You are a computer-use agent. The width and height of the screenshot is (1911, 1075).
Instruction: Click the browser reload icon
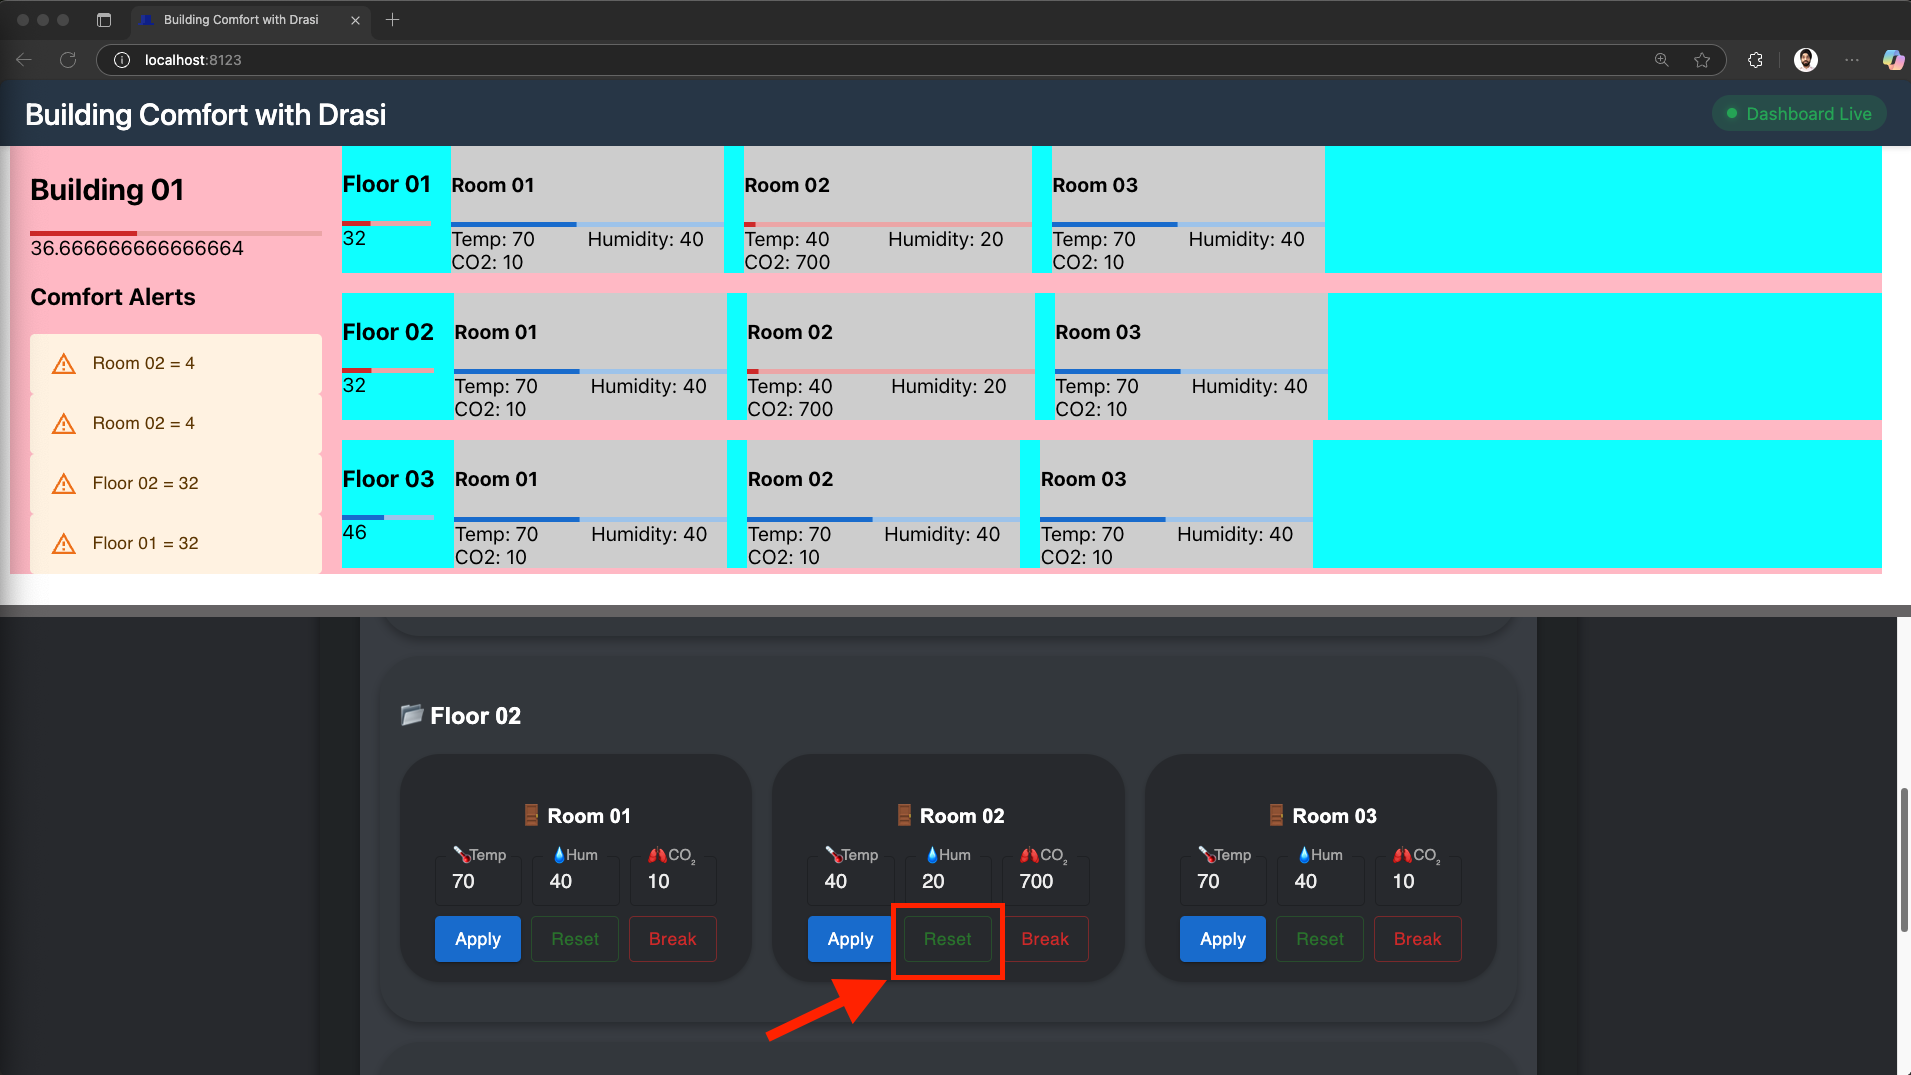68,60
